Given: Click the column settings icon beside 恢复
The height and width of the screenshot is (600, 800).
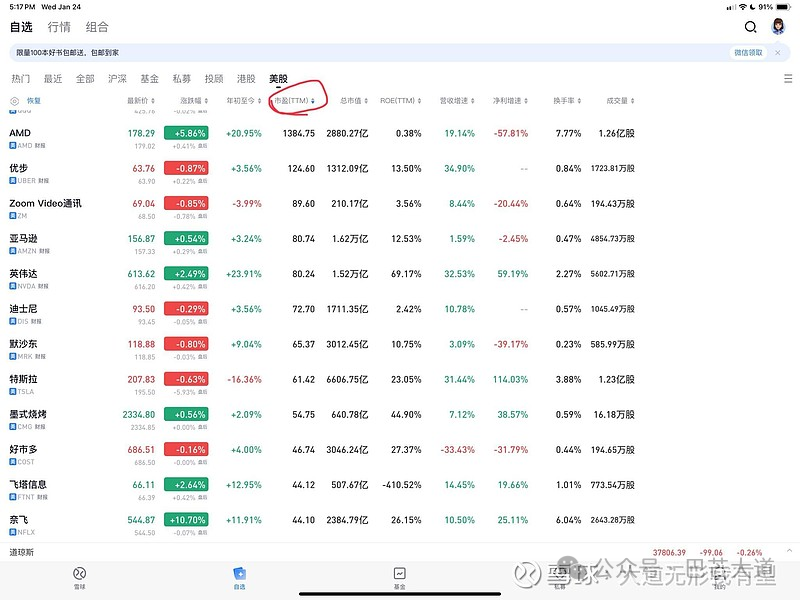Looking at the screenshot, I should pyautogui.click(x=15, y=101).
